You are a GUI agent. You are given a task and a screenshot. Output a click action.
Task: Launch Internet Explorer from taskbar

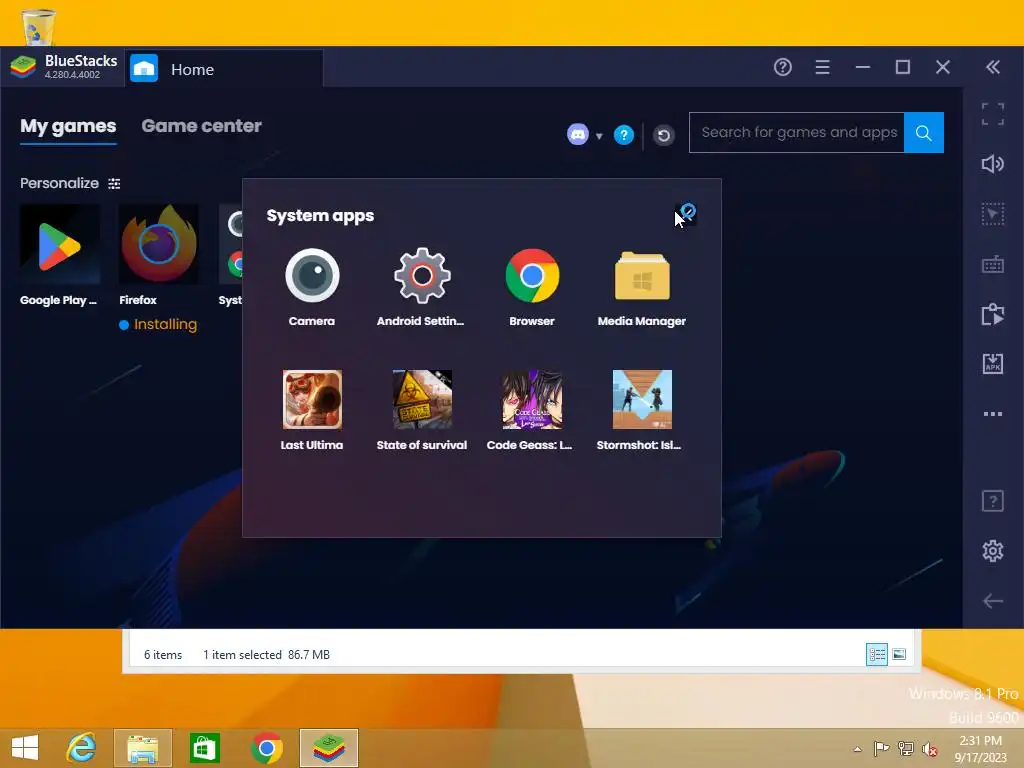pyautogui.click(x=82, y=748)
